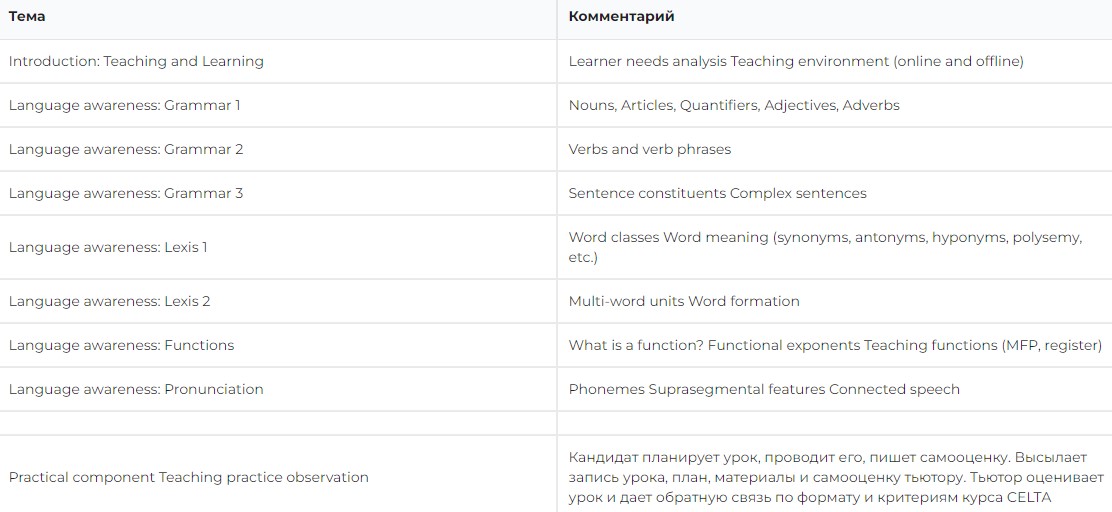The height and width of the screenshot is (512, 1112).
Task: Click "Language awareness: Grammar 3" topic
Action: coord(126,193)
